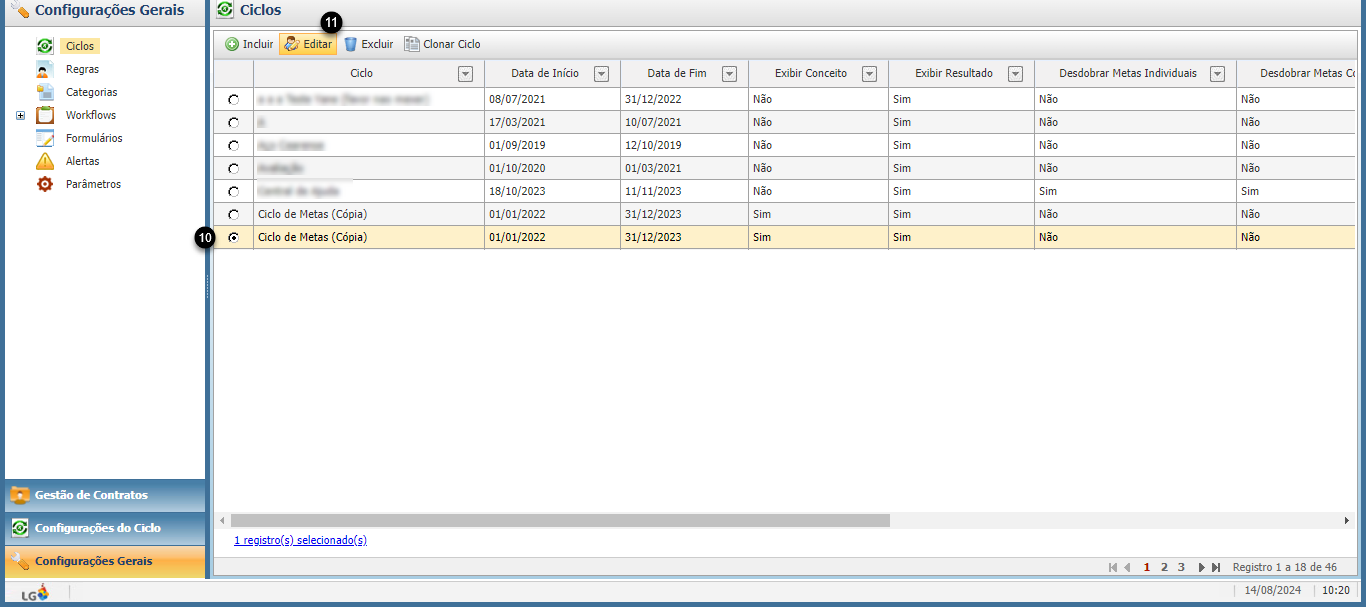Select radio button for row starting 17/03/2021
The height and width of the screenshot is (607, 1366).
click(234, 123)
